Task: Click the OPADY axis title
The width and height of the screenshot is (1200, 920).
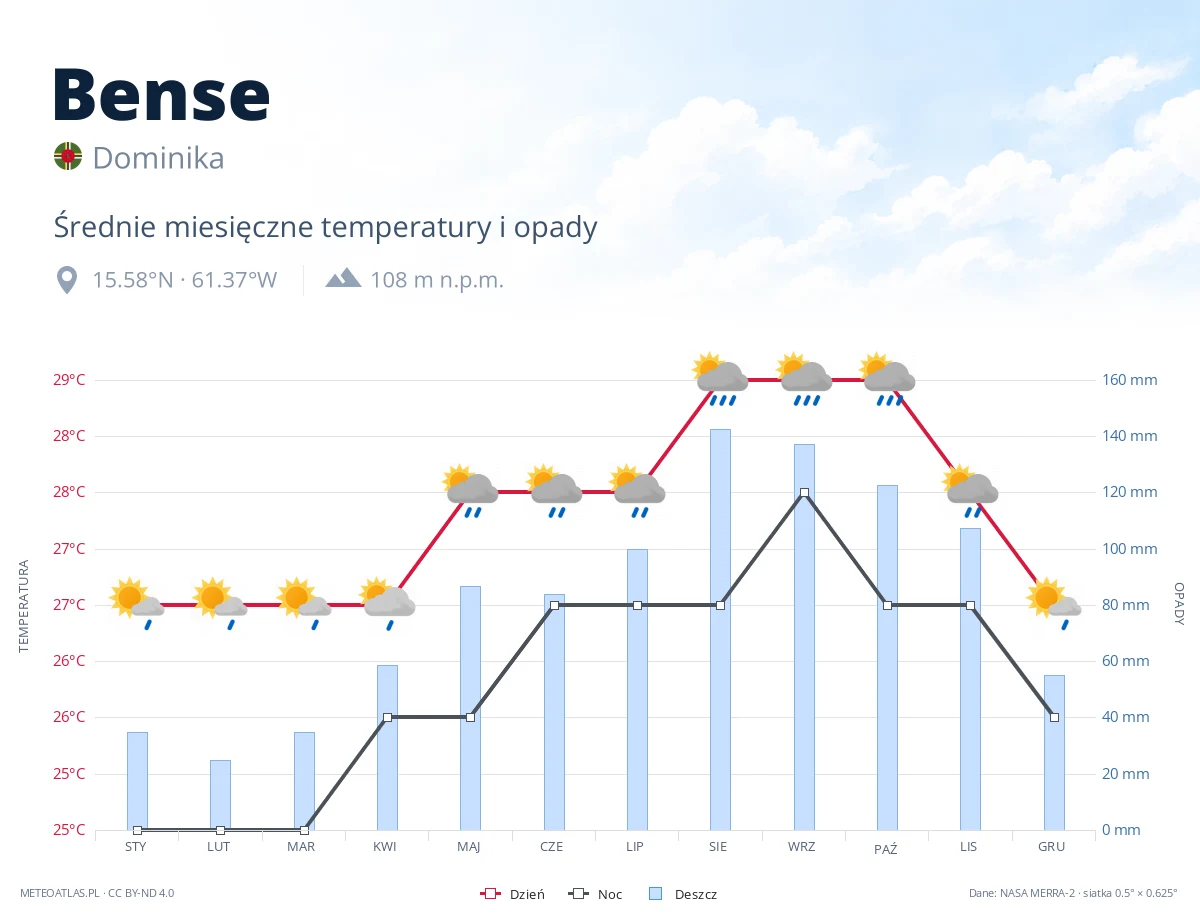Action: (x=1178, y=604)
